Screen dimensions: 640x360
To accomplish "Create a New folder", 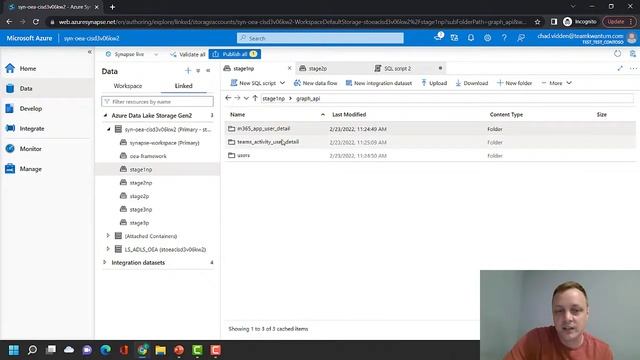I will tap(514, 83).
